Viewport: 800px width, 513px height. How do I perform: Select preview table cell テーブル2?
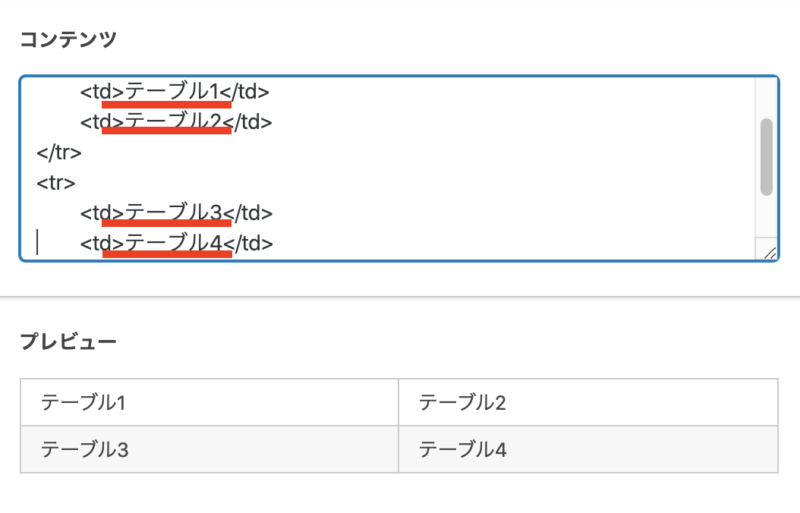coord(588,402)
